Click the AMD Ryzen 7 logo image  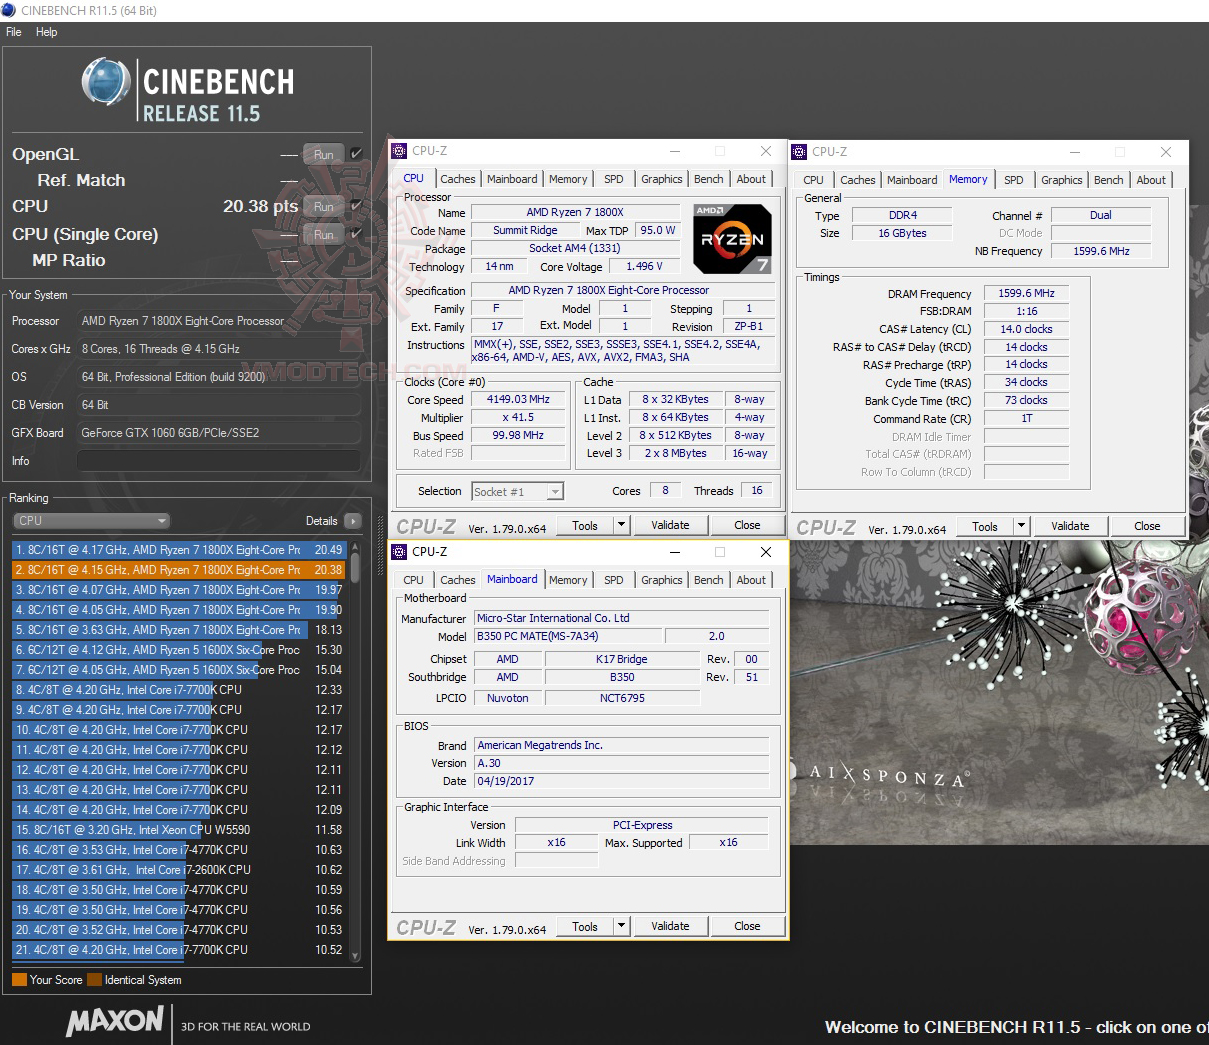[x=733, y=239]
